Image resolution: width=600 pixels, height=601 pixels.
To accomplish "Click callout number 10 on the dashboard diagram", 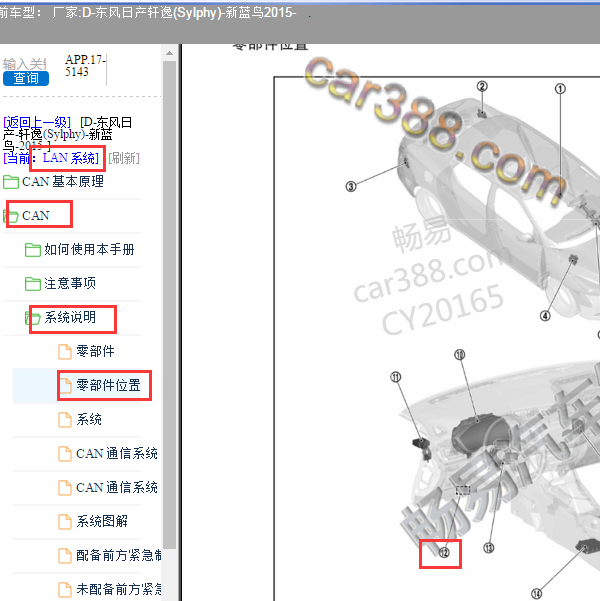I will tap(460, 355).
